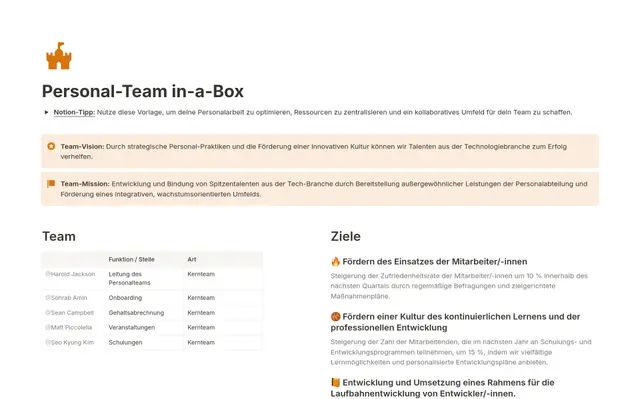Click the page title Personal-Team in-a-Box
This screenshot has width=640, height=399.
(143, 91)
